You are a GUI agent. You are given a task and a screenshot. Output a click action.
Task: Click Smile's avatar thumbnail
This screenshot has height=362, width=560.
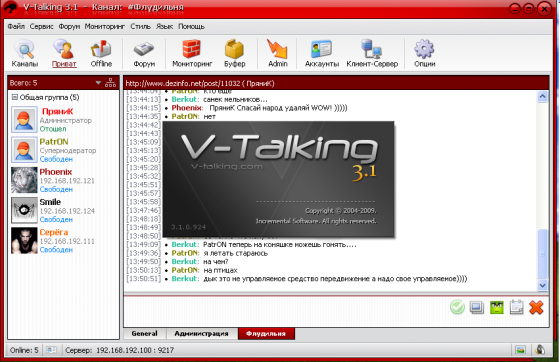[24, 210]
